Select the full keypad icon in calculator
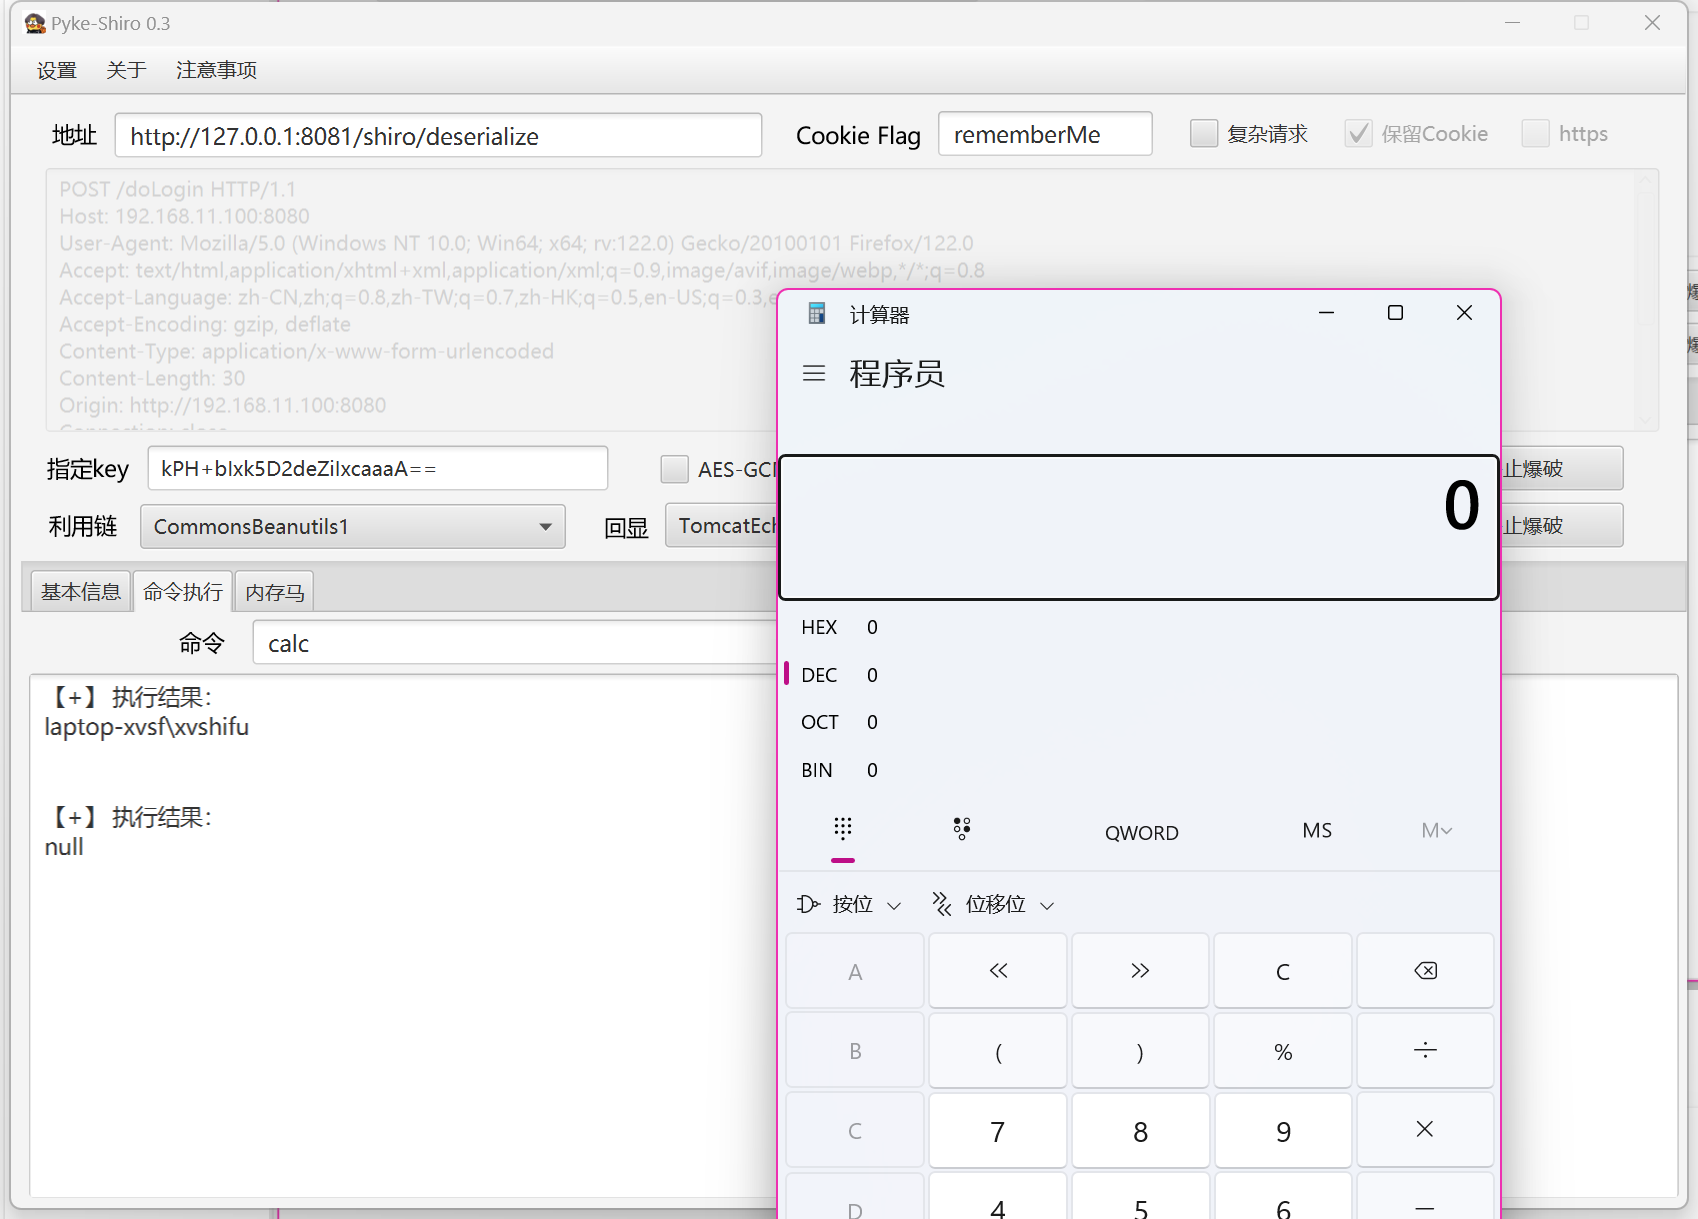The height and width of the screenshot is (1219, 1698). pos(843,829)
